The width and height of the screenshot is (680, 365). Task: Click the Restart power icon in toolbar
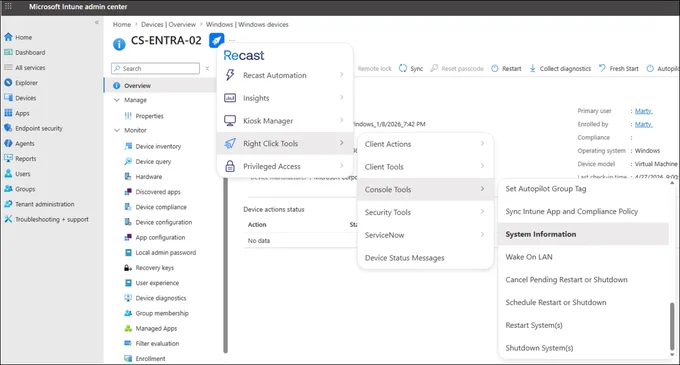pyautogui.click(x=495, y=68)
